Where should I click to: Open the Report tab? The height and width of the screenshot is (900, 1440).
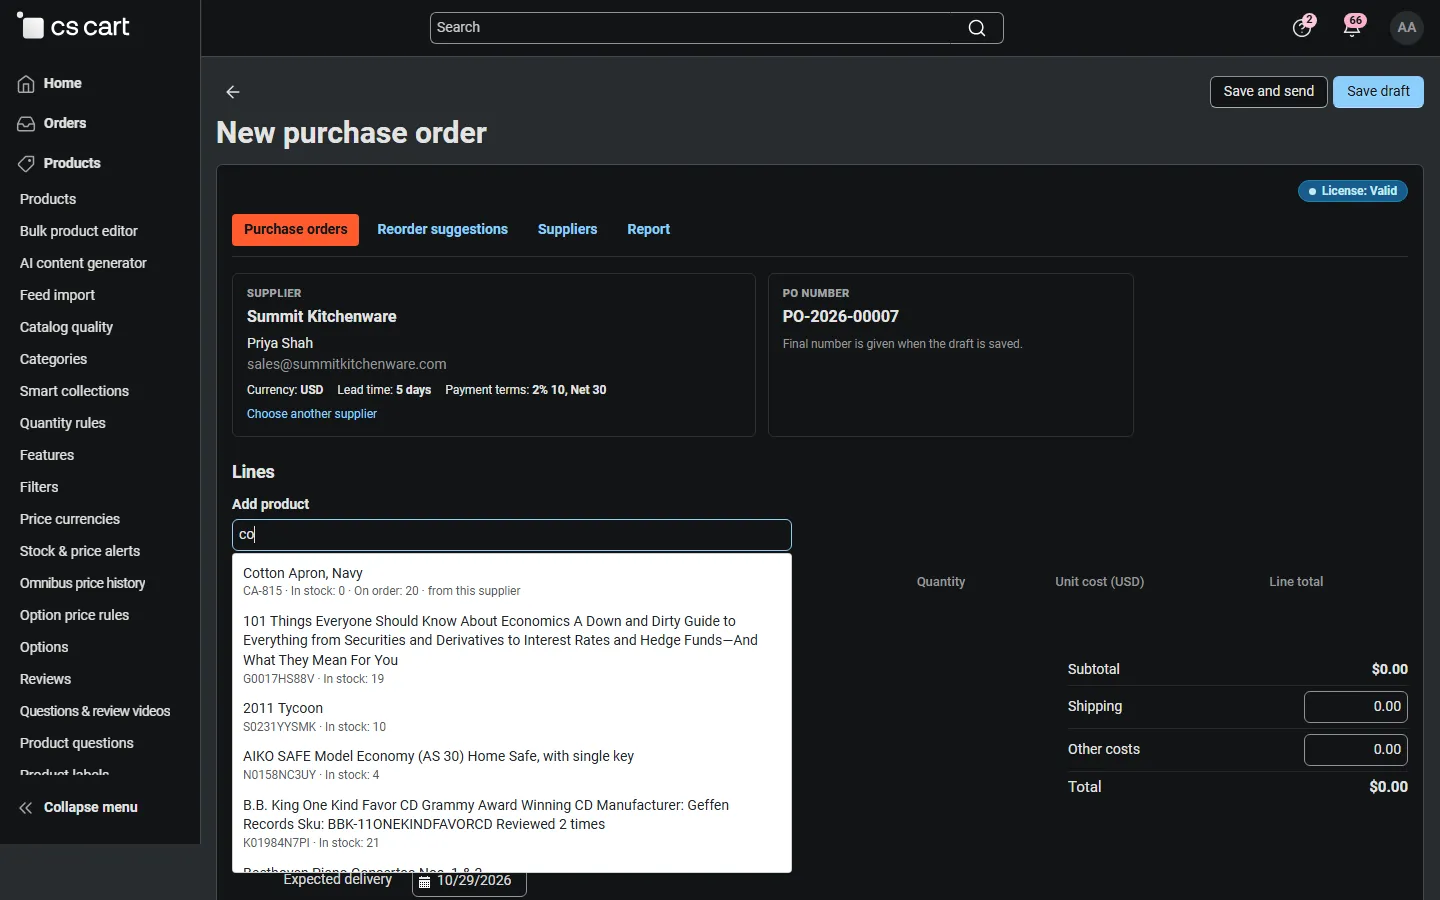(648, 230)
